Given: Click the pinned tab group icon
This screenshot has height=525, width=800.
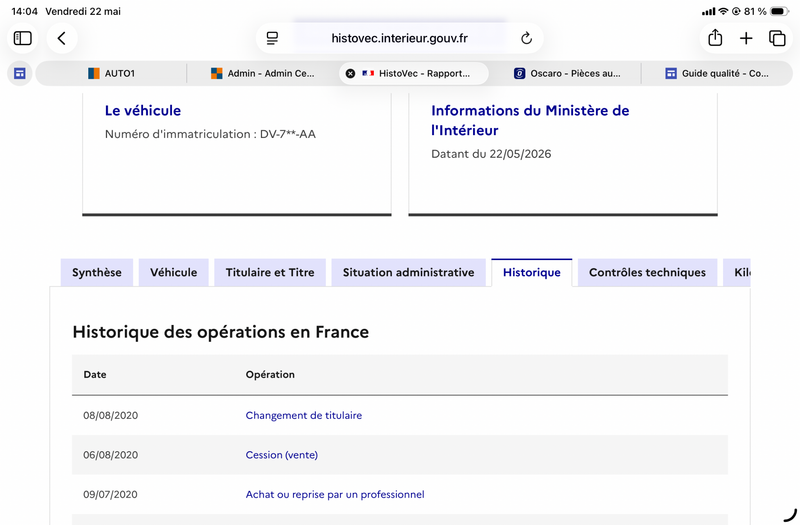Looking at the screenshot, I should click(x=19, y=73).
